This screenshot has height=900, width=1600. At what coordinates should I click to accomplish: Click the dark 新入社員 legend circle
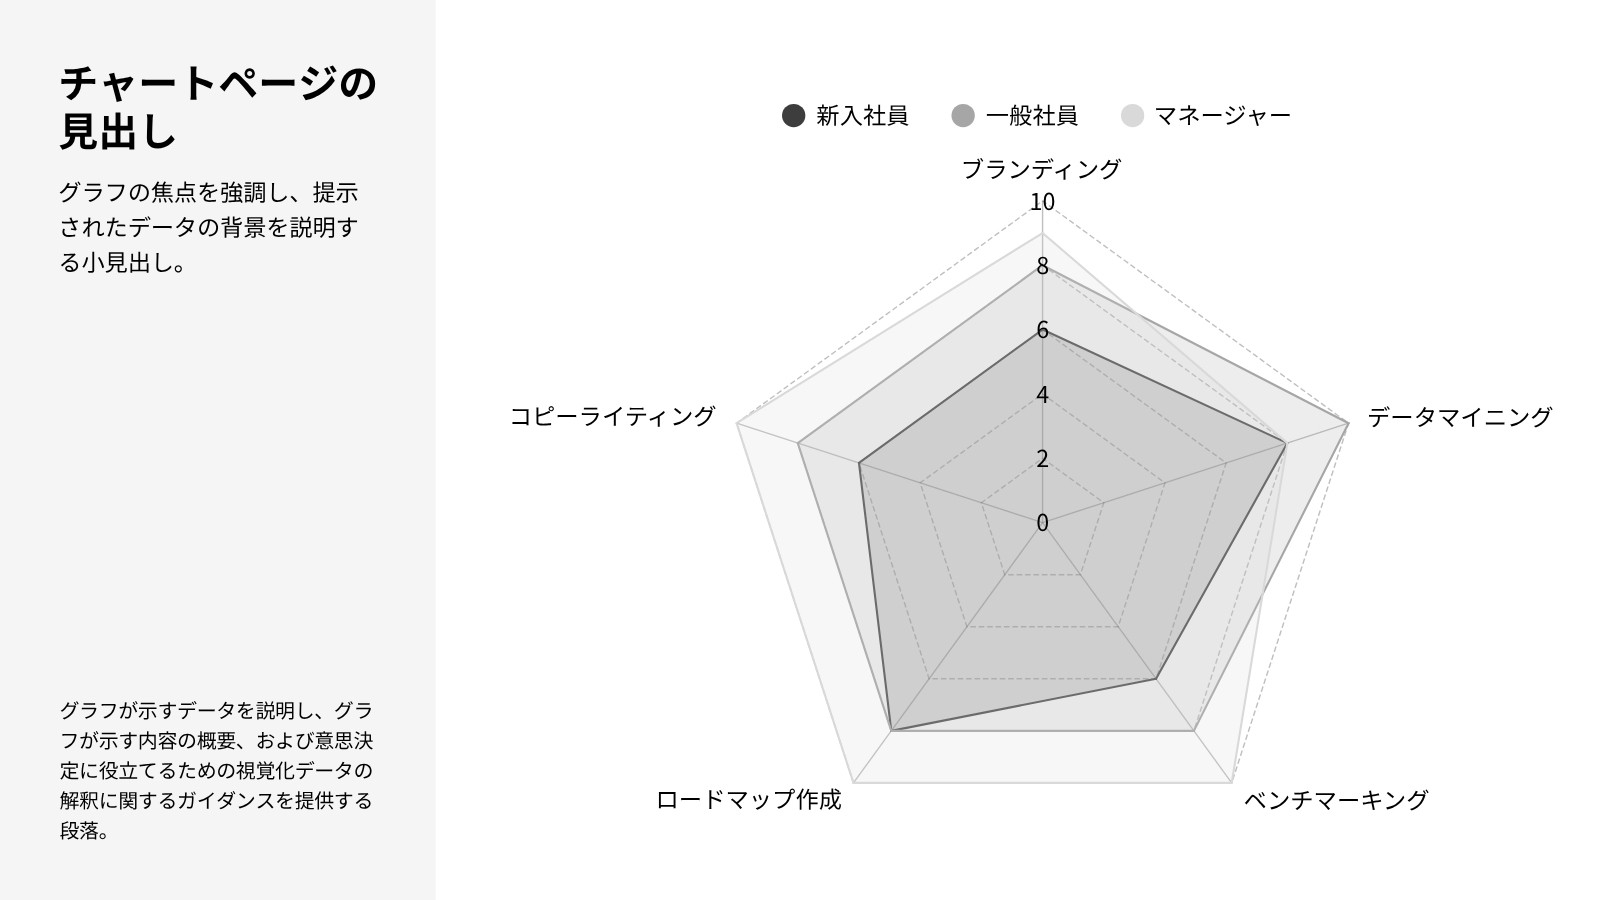click(793, 116)
